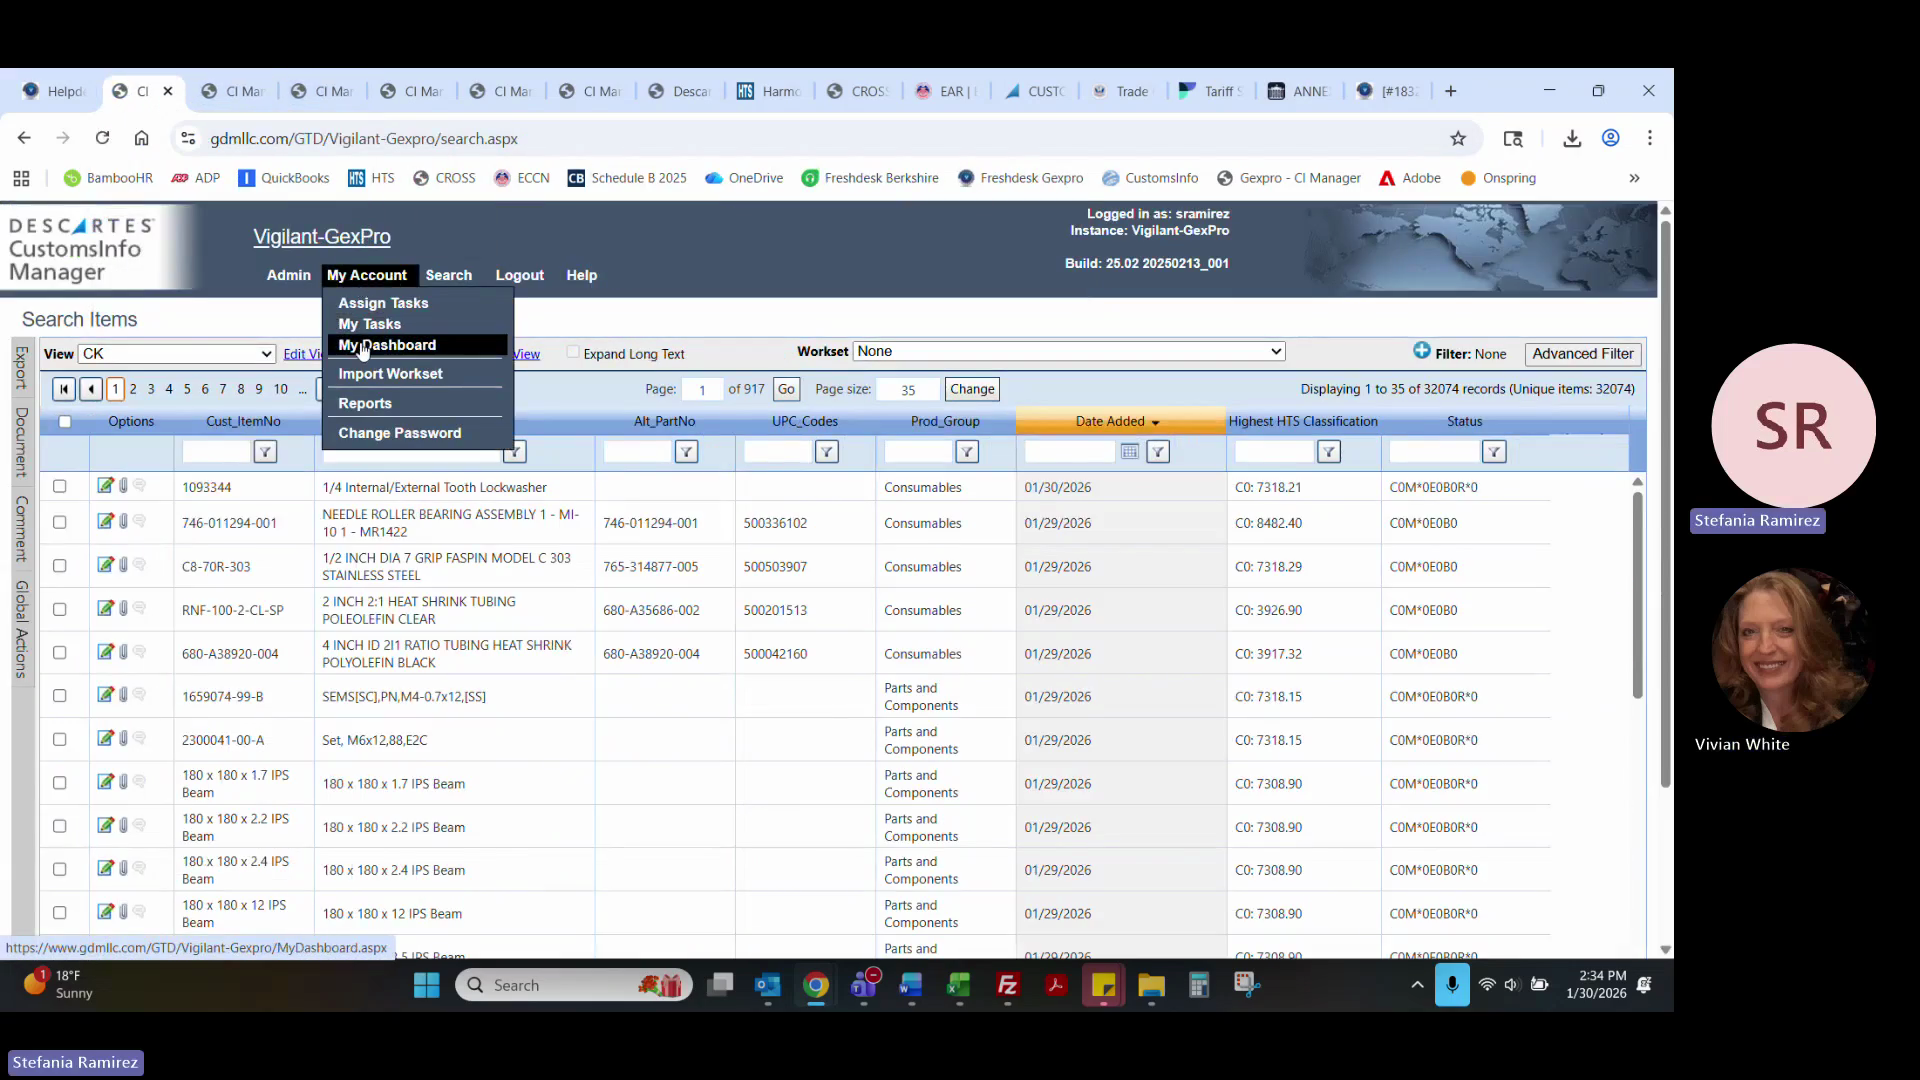Click the Page size input field
Screen dimensions: 1920x1080
coord(907,390)
